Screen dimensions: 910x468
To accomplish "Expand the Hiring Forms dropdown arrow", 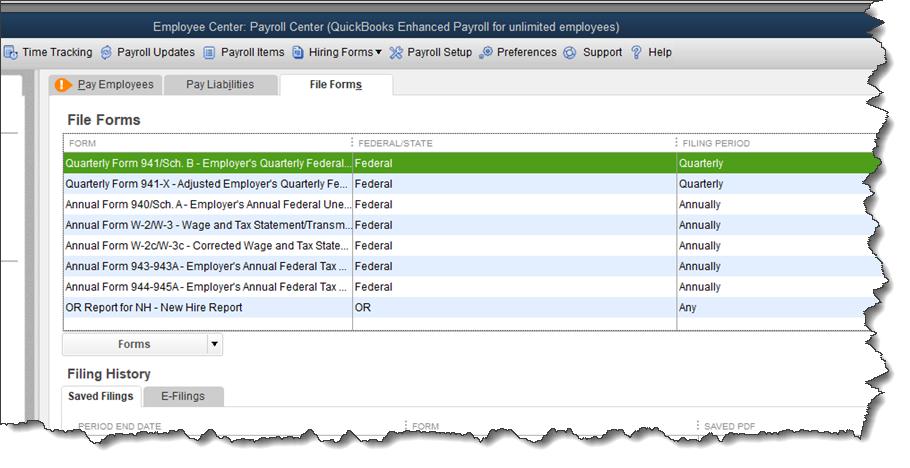I will coord(378,52).
